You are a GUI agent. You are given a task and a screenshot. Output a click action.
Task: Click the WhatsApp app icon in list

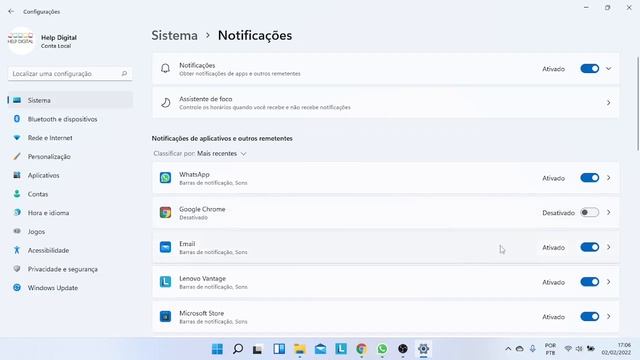click(x=165, y=178)
